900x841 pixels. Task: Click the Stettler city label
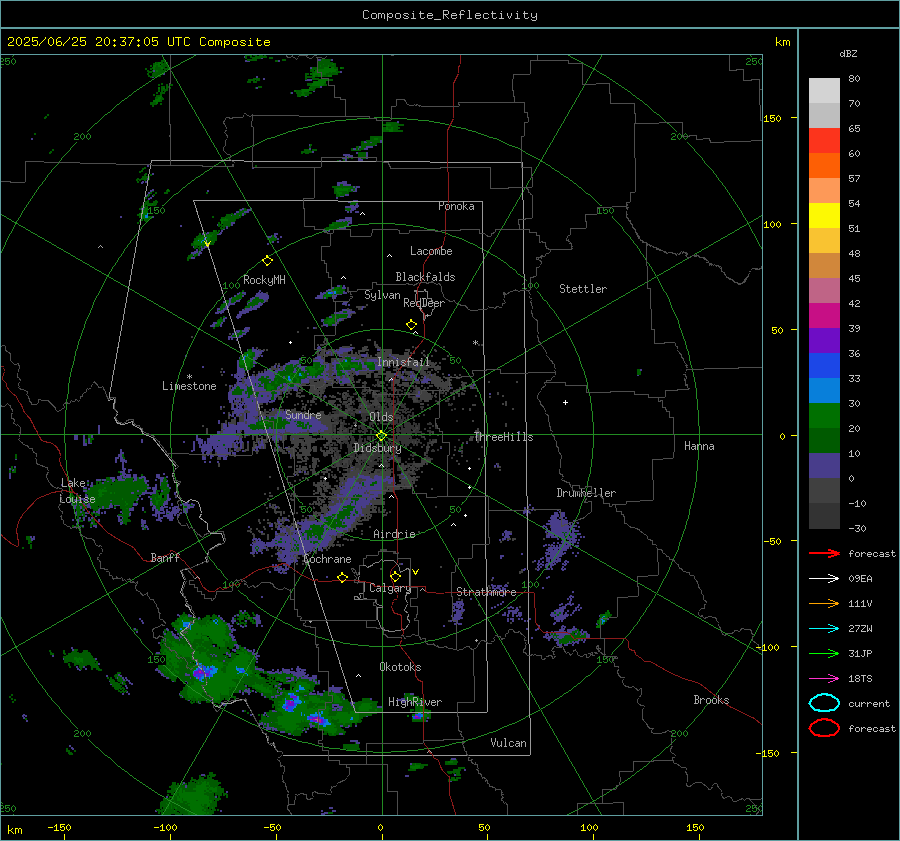(583, 289)
